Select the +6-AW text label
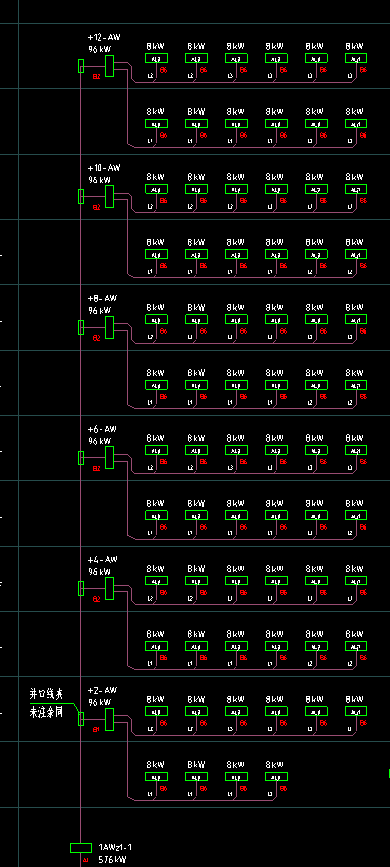The image size is (390, 867). (102, 429)
